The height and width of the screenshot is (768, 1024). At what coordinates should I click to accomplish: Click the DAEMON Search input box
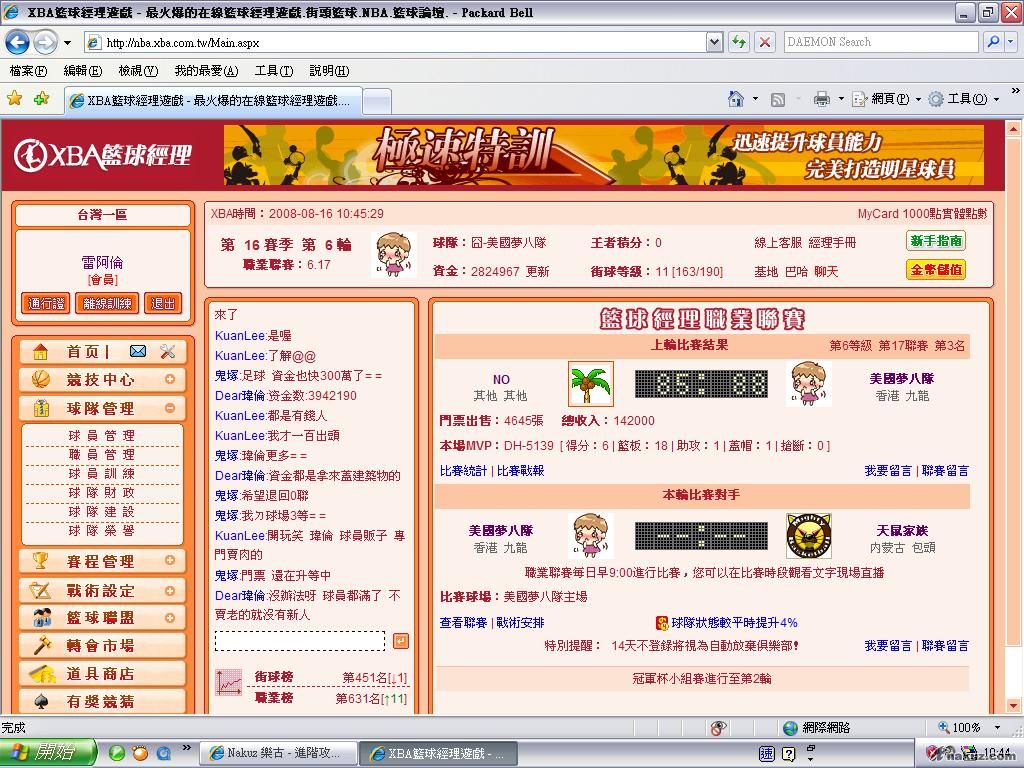(x=880, y=42)
